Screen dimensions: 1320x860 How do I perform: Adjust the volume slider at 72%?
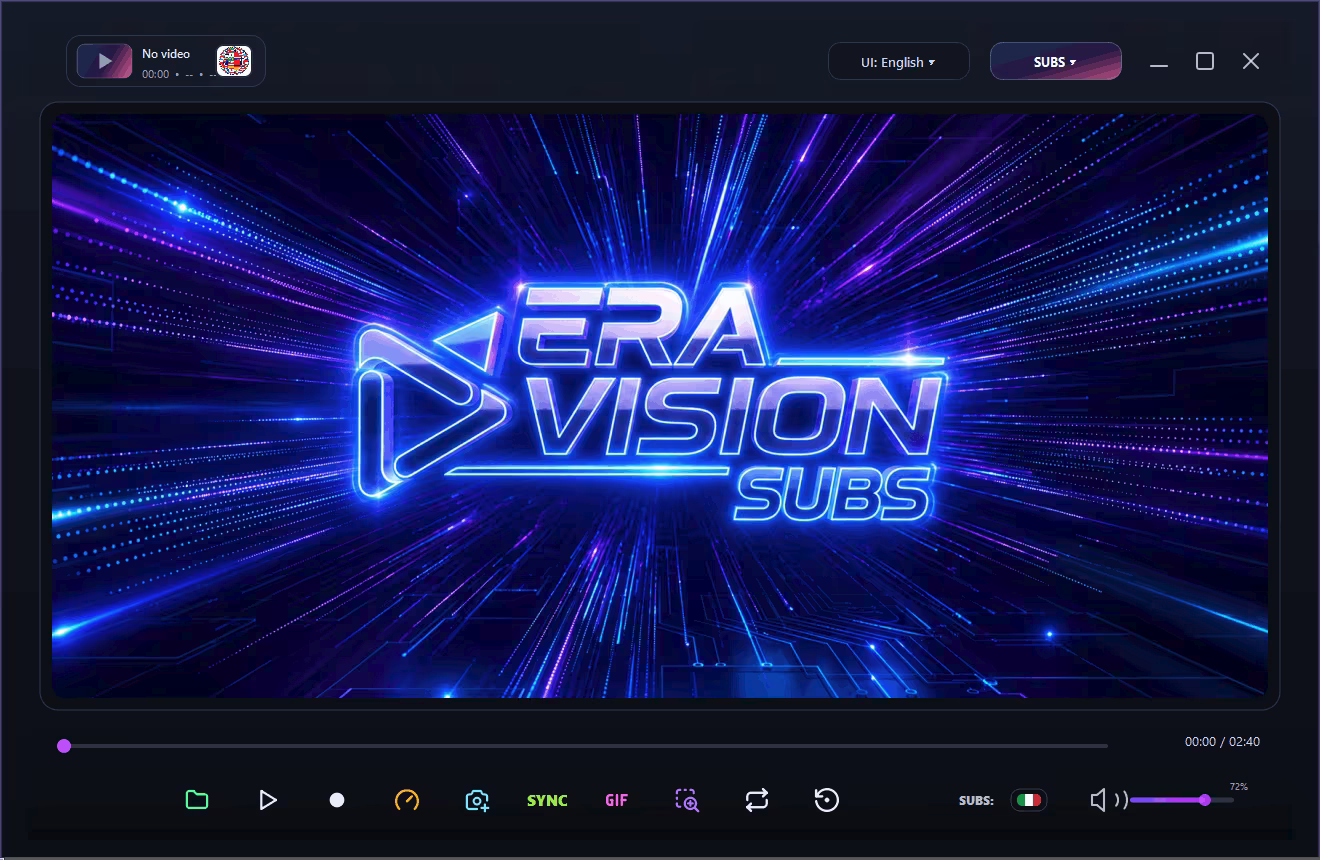pos(1181,800)
